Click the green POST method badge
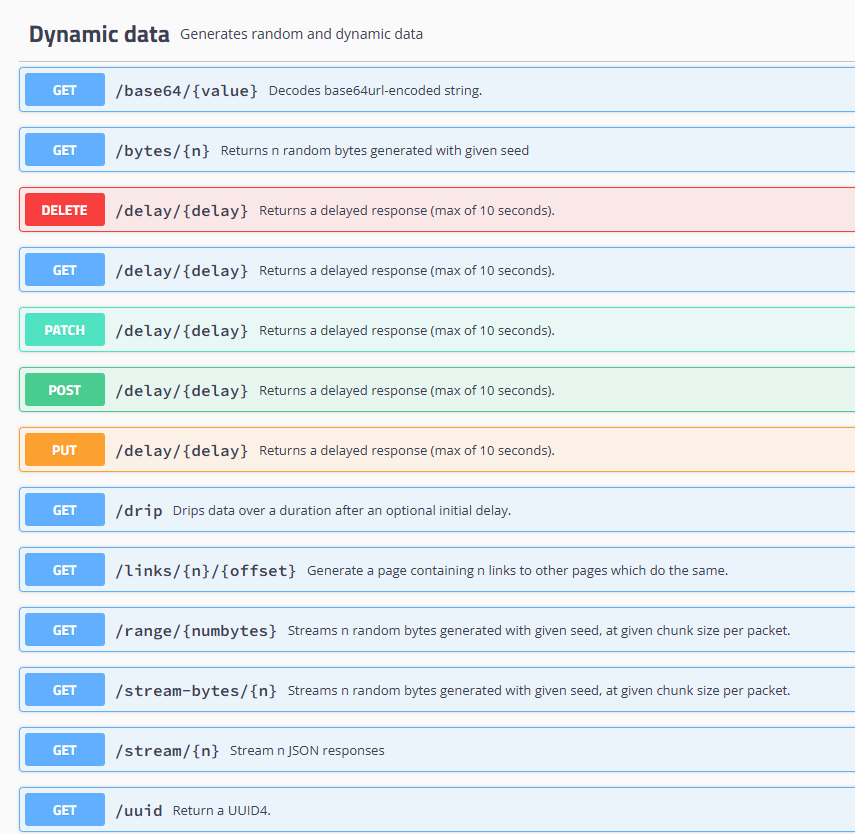 65,390
